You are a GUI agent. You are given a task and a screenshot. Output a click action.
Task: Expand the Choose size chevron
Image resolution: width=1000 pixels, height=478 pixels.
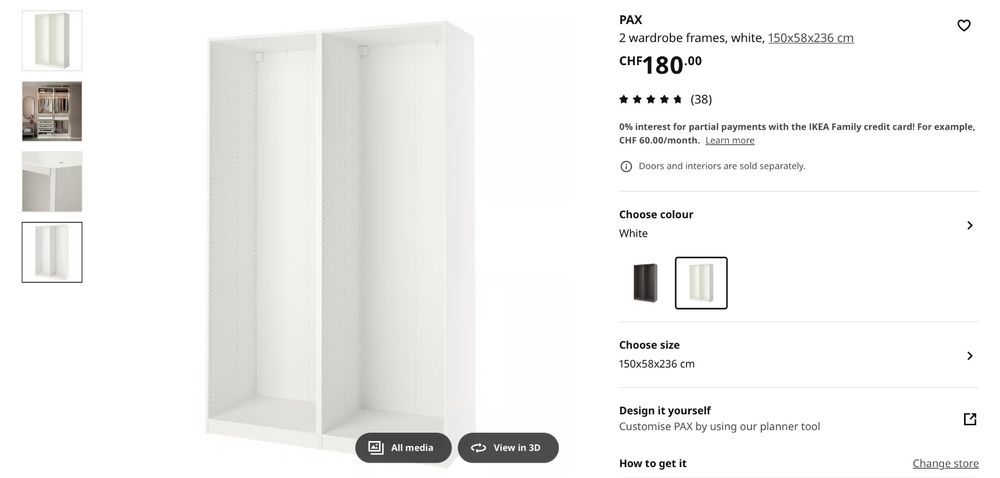click(969, 356)
